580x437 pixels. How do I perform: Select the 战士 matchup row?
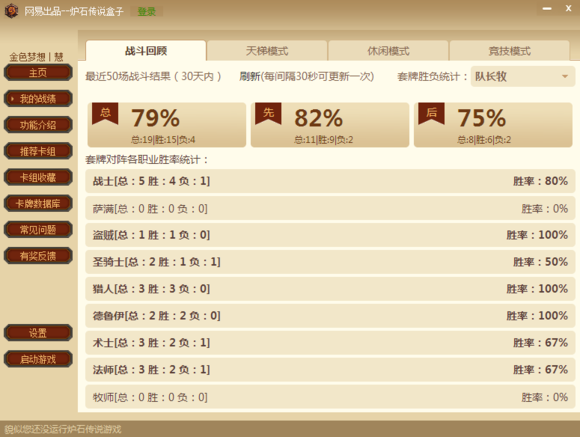pos(330,181)
